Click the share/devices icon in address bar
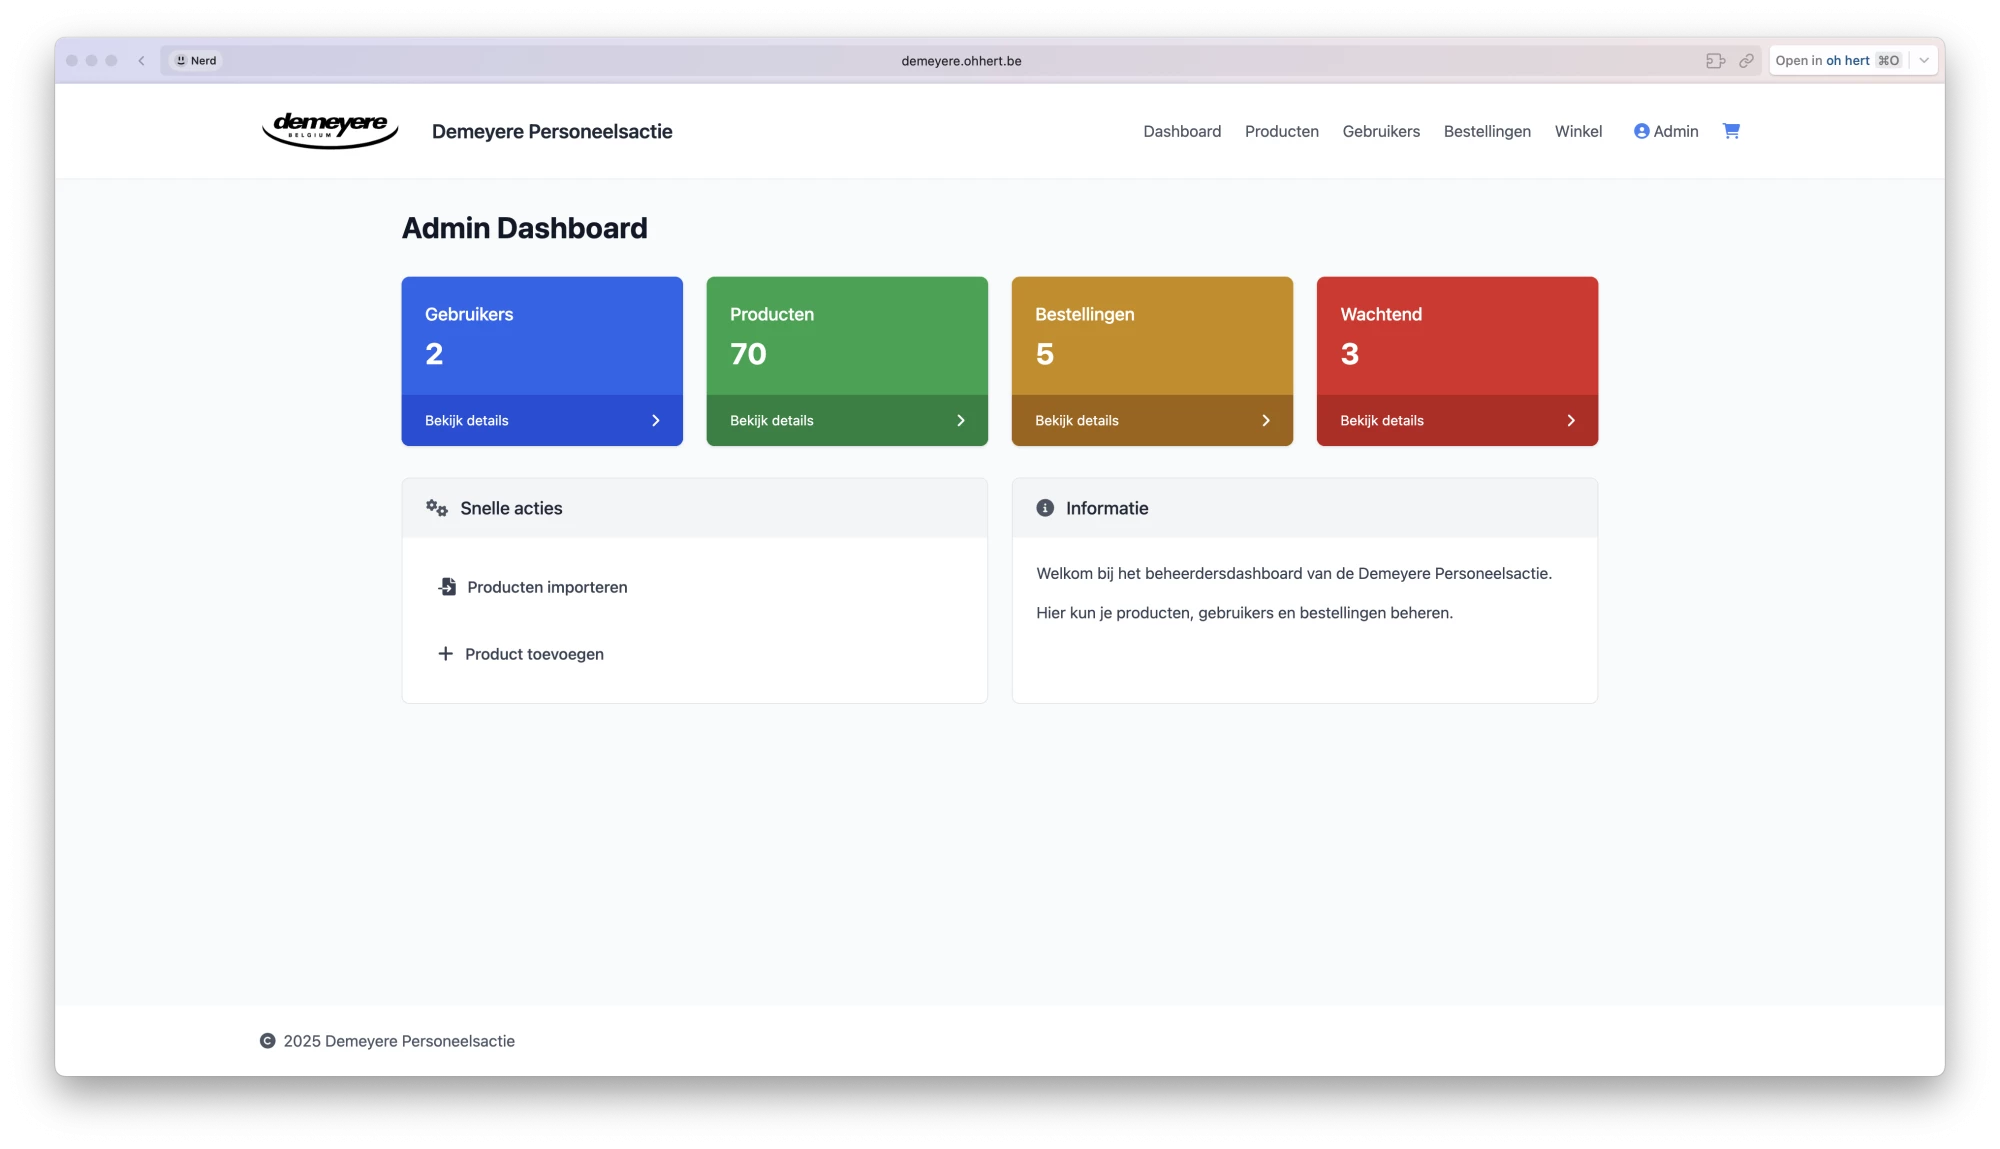Viewport: 2000px width, 1149px height. pyautogui.click(x=1715, y=61)
